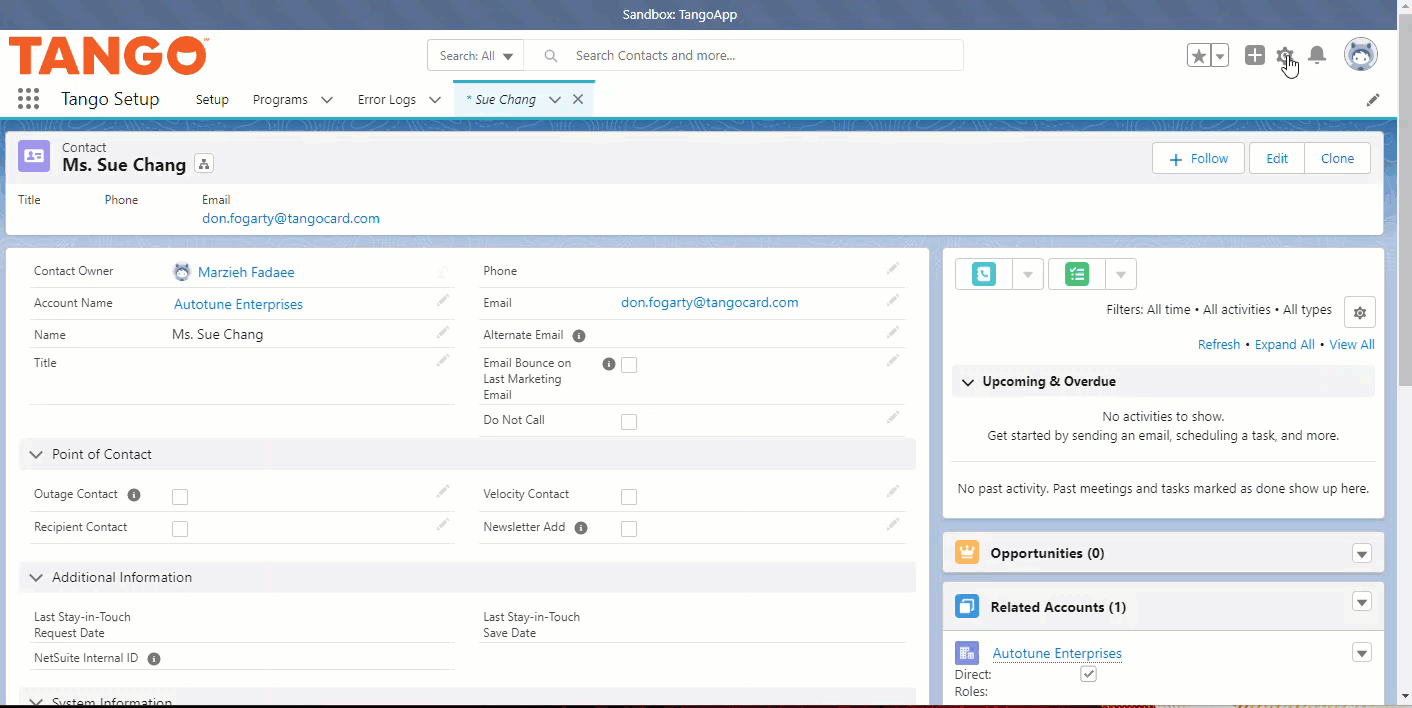Toggle Email Bounce on Last Marketing checkbox
The height and width of the screenshot is (708, 1412).
(629, 365)
